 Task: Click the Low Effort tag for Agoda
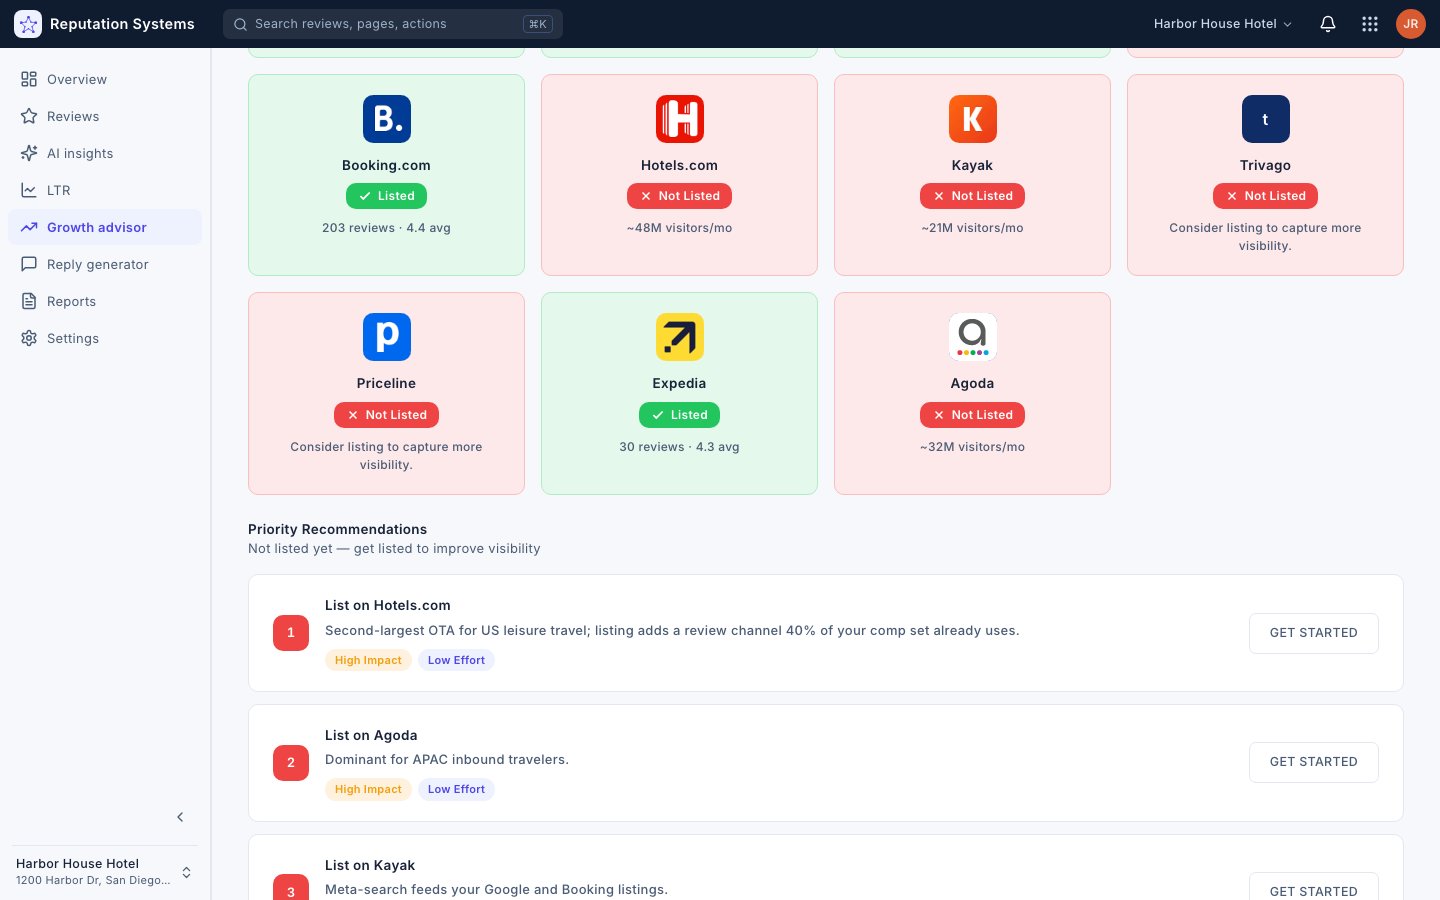point(456,789)
